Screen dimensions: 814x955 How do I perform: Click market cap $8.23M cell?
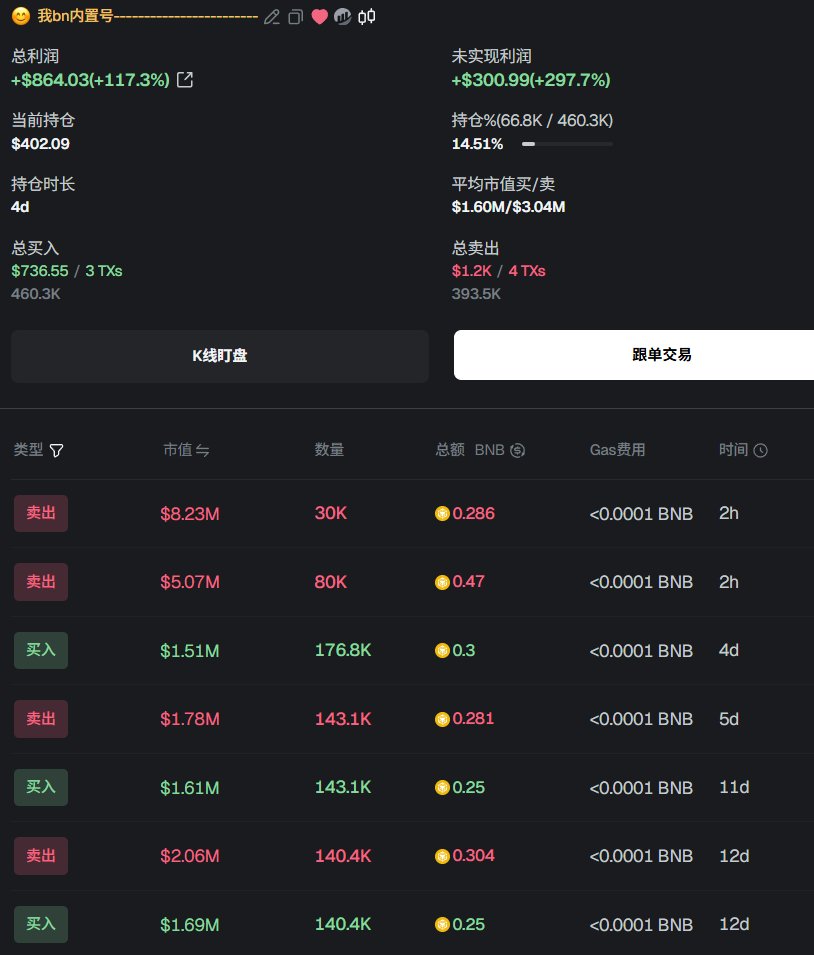tap(189, 514)
